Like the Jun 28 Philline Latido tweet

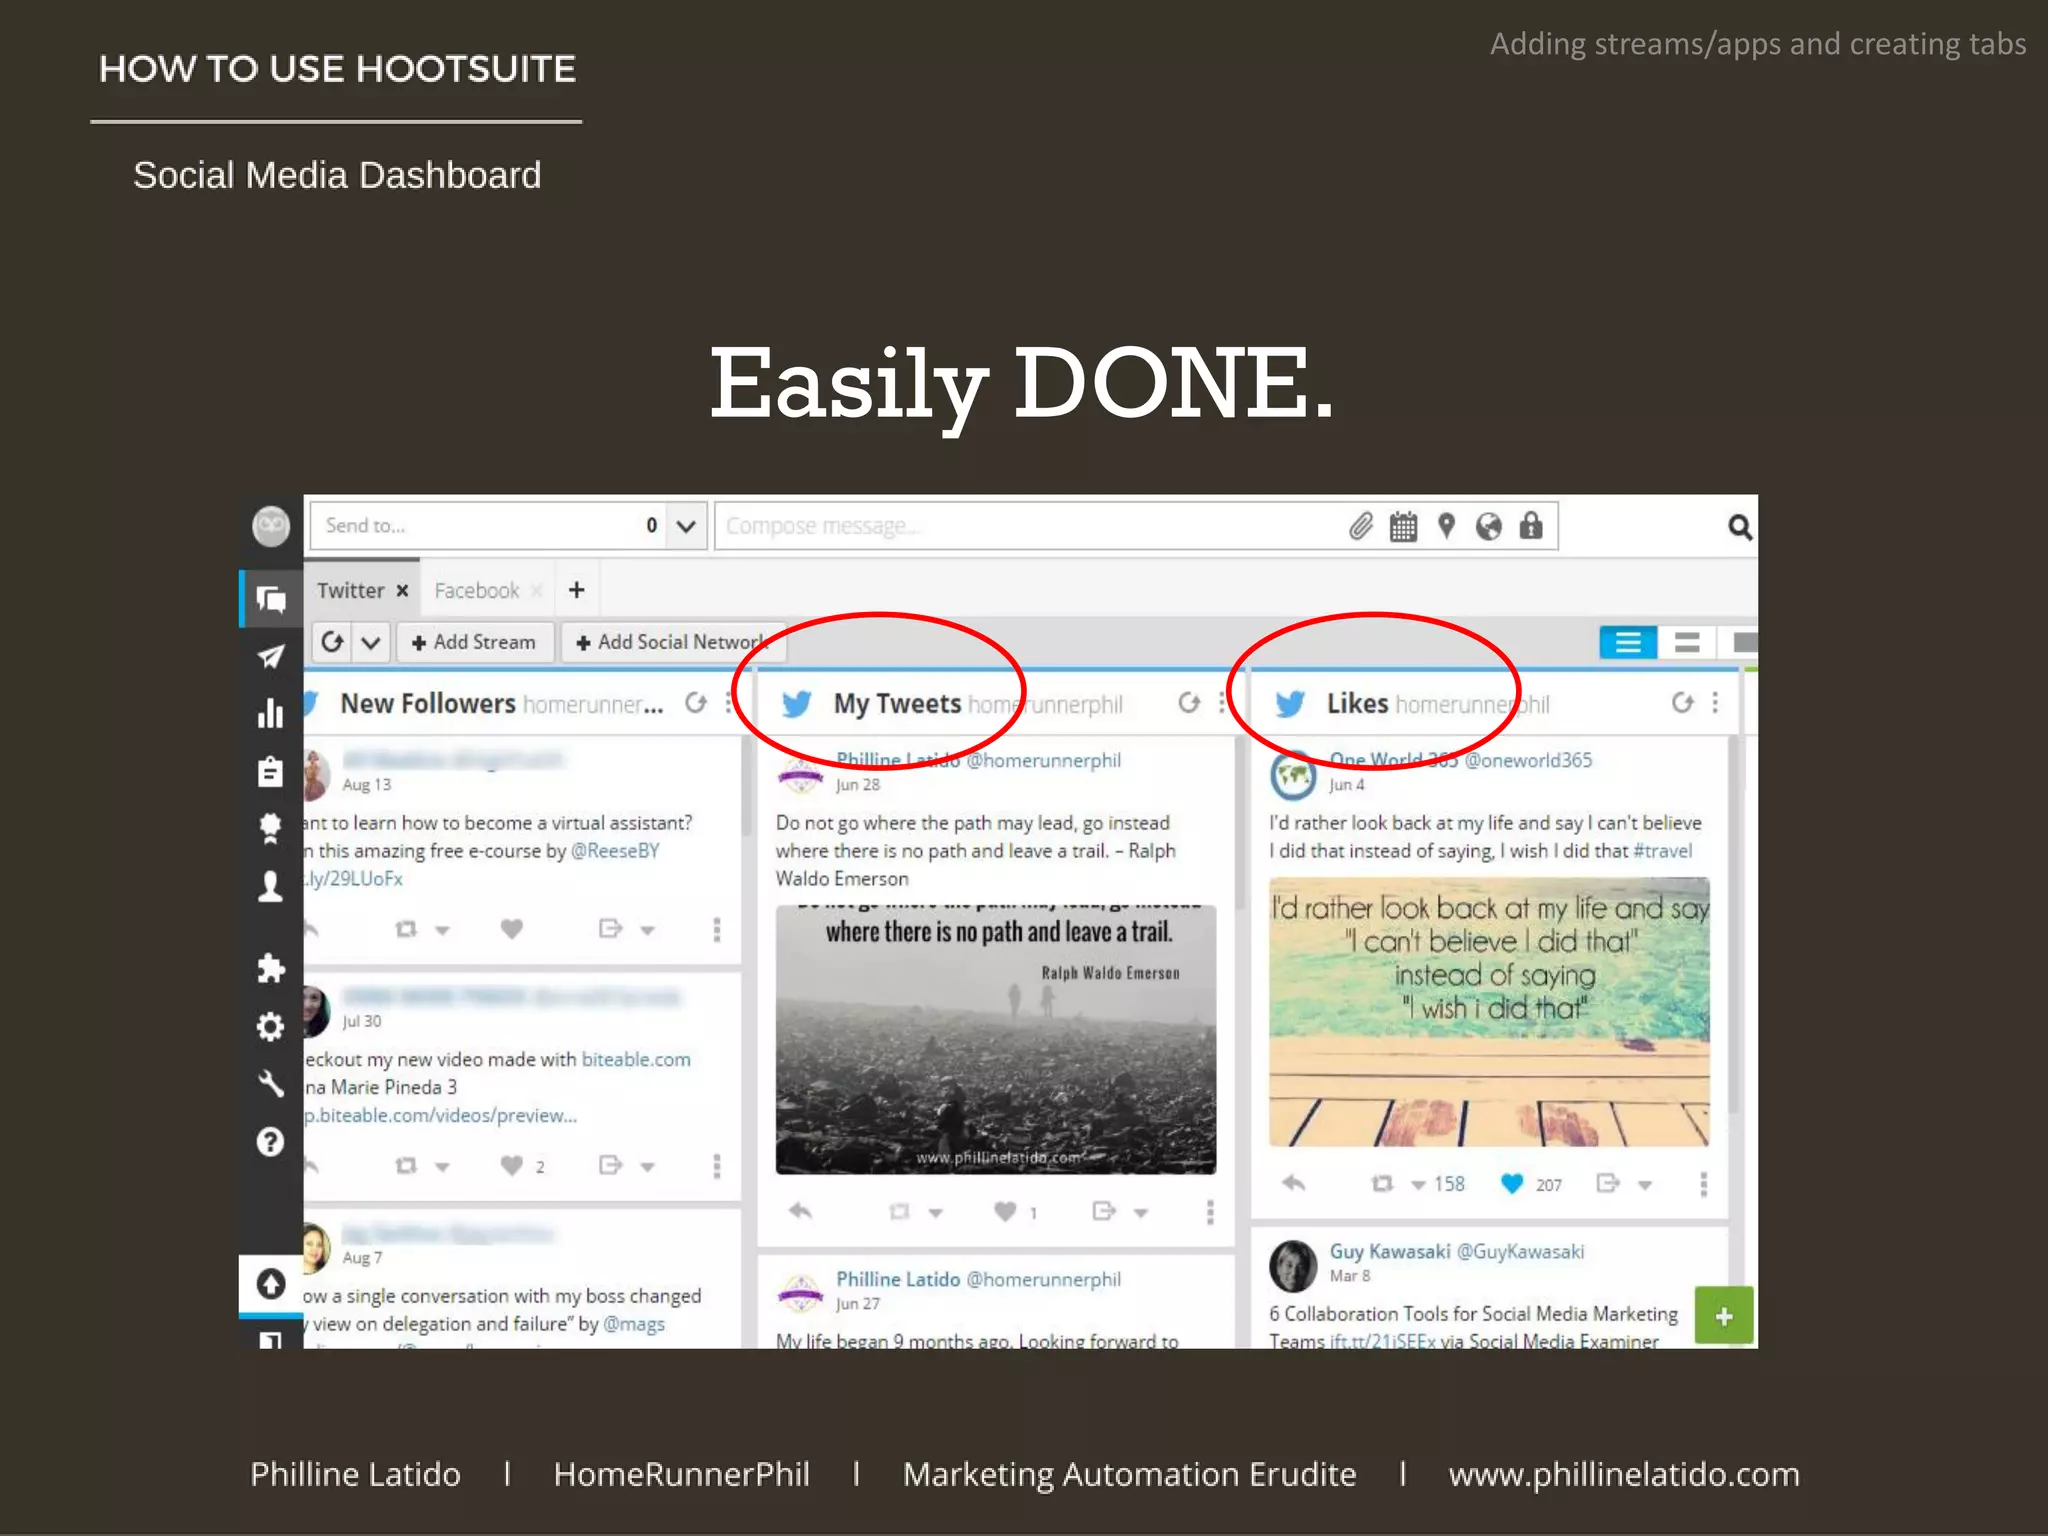[1005, 1211]
